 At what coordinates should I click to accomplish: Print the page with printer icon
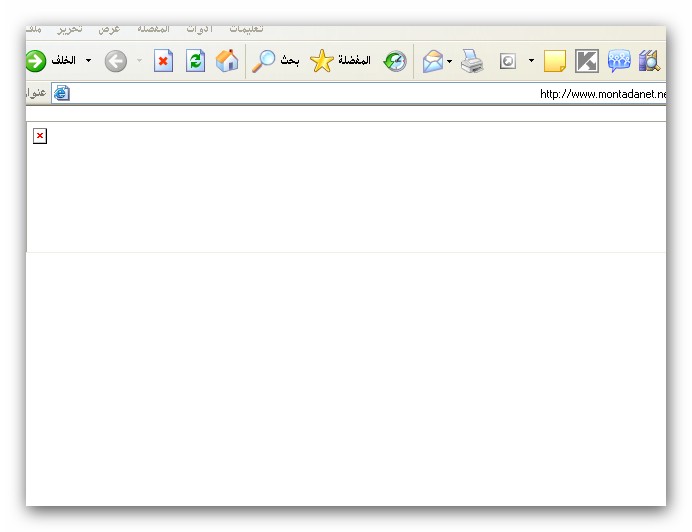click(x=473, y=62)
